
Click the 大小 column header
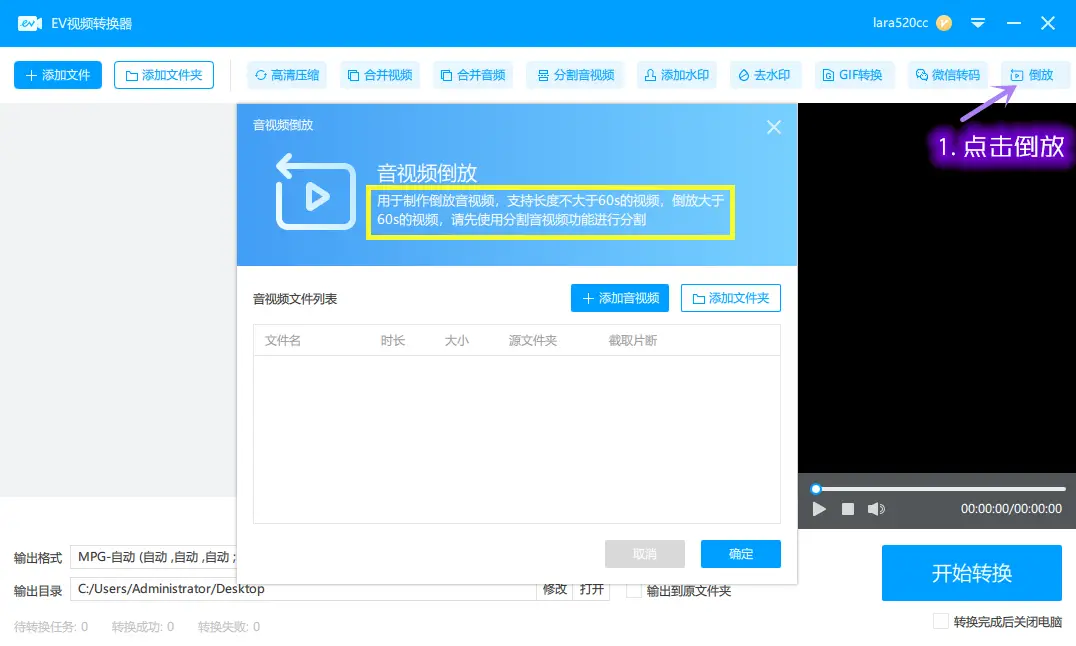coord(456,341)
